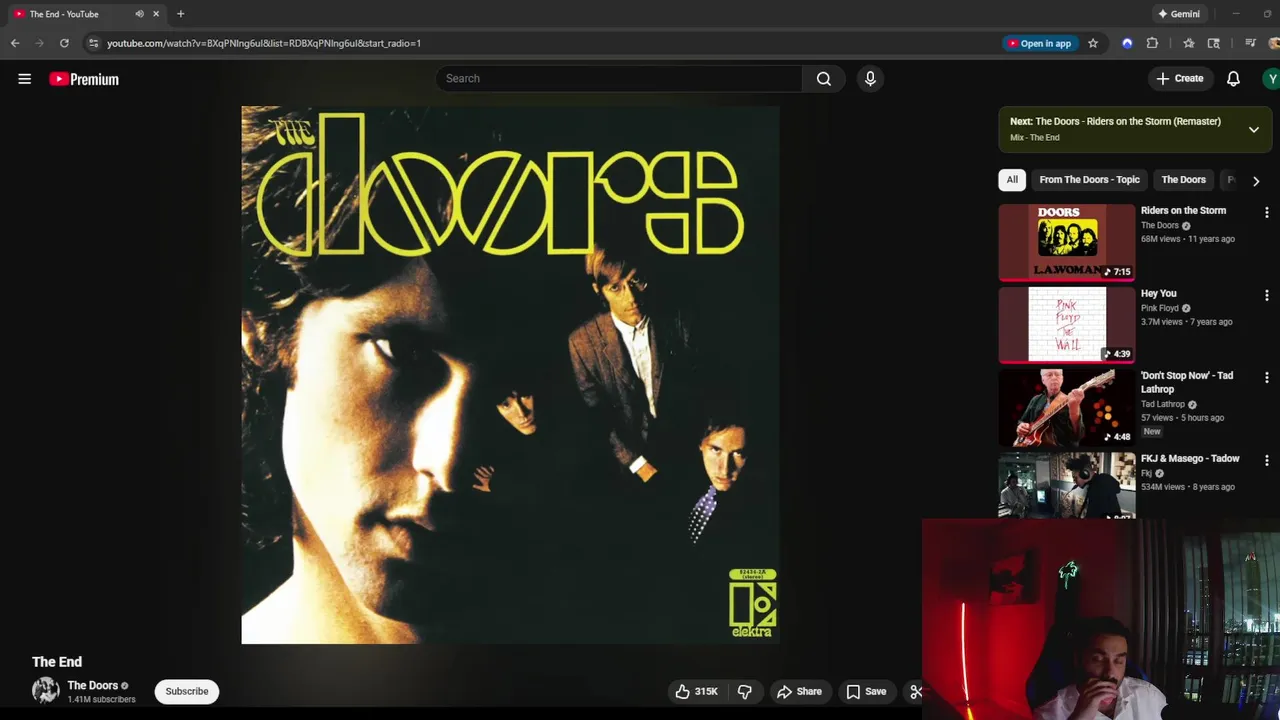Open media controls music-note icon
The height and width of the screenshot is (720, 1280).
click(x=1250, y=43)
